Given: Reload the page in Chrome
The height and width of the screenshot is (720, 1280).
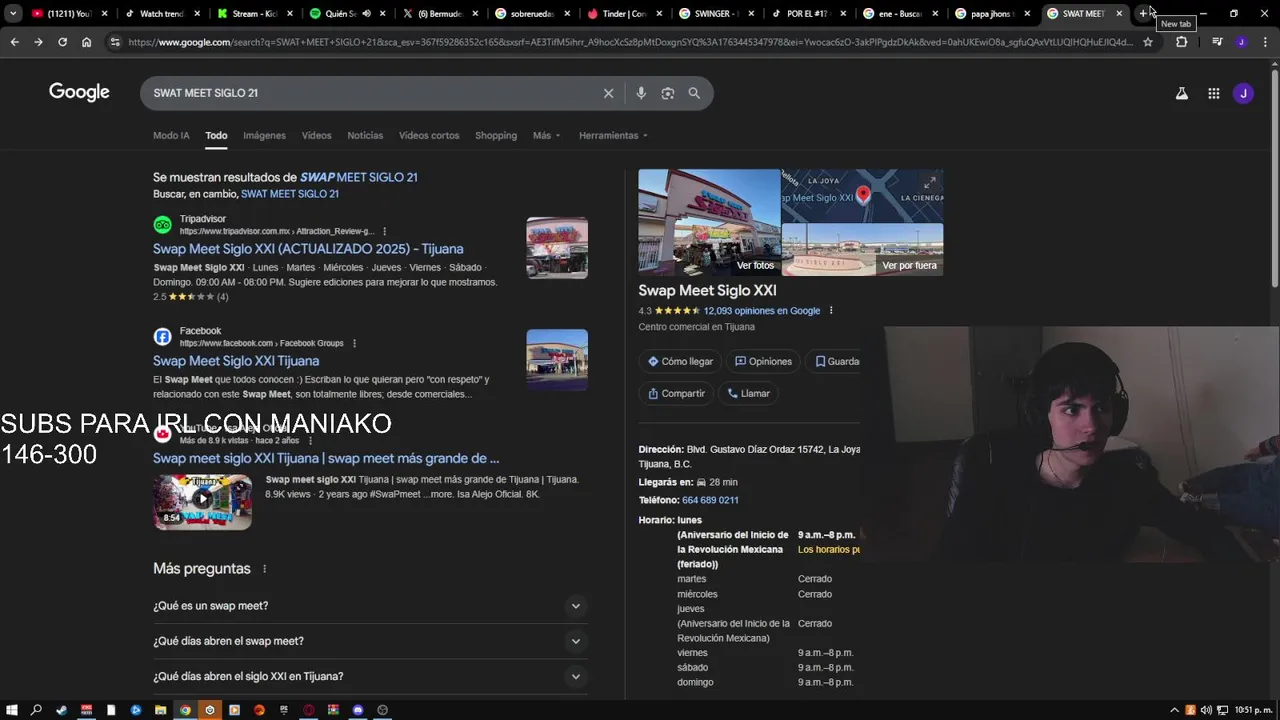Looking at the screenshot, I should pyautogui.click(x=62, y=42).
